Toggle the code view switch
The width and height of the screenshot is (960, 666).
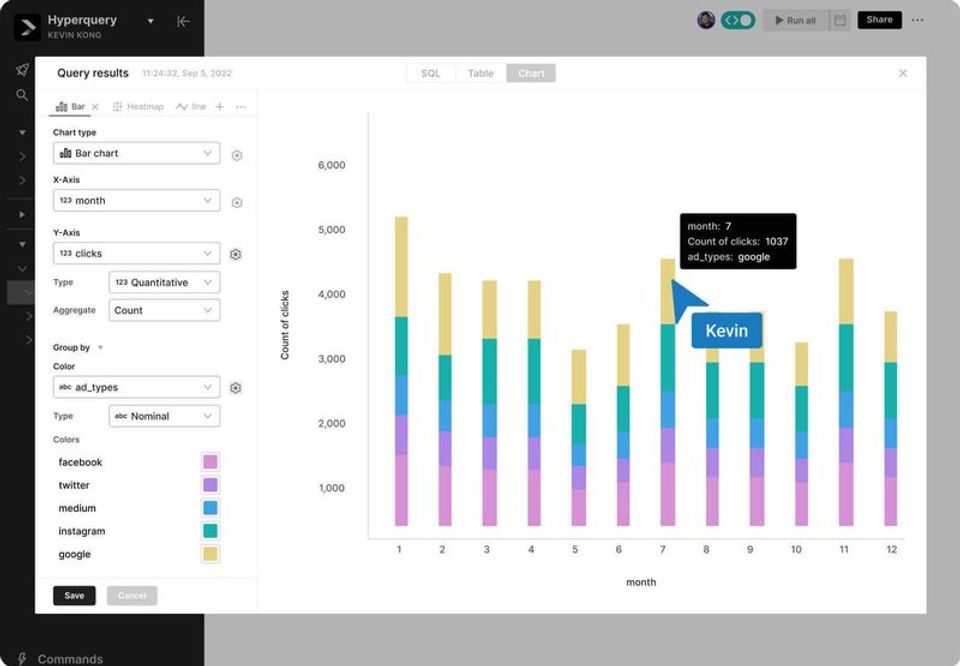[738, 20]
